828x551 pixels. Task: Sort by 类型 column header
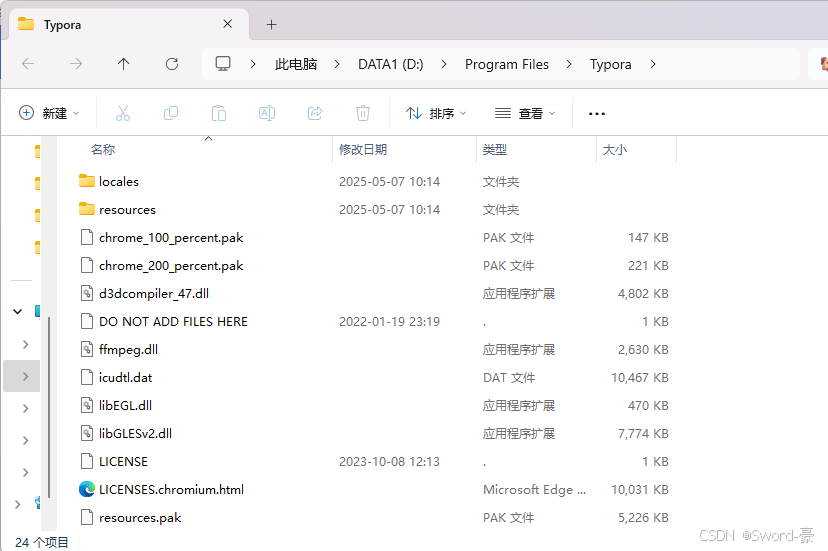[495, 150]
